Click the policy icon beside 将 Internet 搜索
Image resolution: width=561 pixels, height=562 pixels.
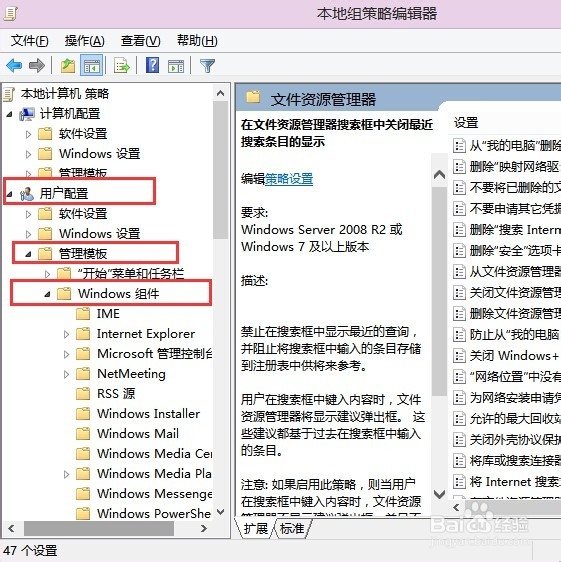click(459, 482)
